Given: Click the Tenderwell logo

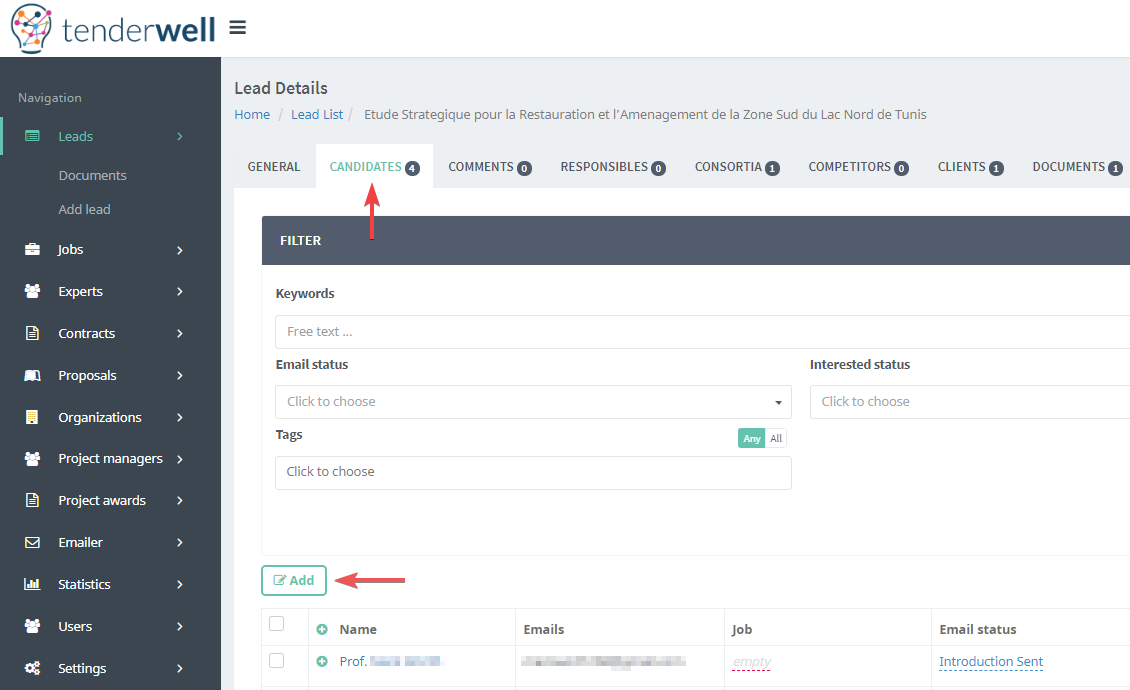Looking at the screenshot, I should click(x=113, y=29).
